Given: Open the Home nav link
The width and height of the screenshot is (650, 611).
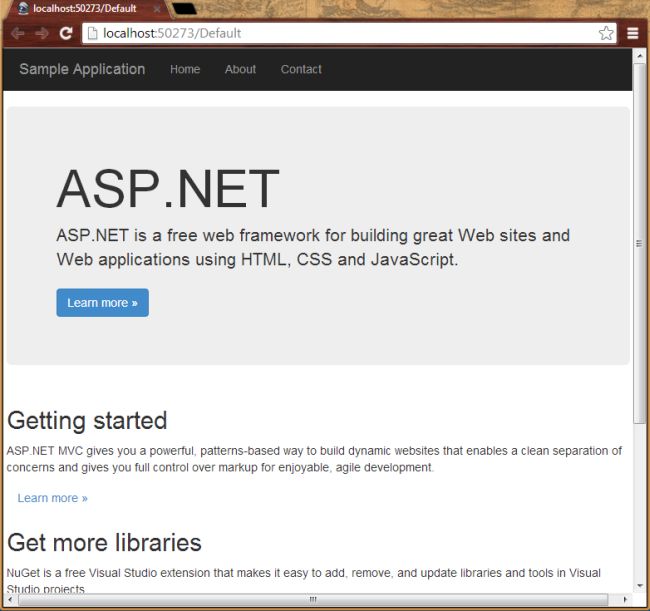Looking at the screenshot, I should click(x=185, y=69).
